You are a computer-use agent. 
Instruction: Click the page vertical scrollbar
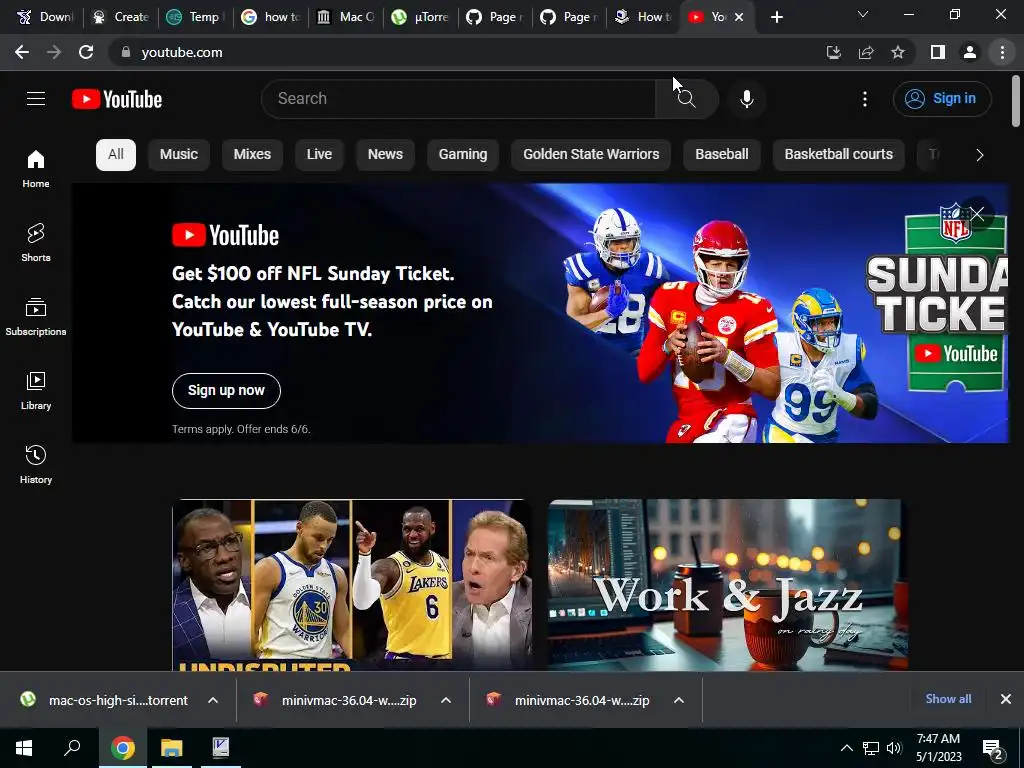point(1016,101)
